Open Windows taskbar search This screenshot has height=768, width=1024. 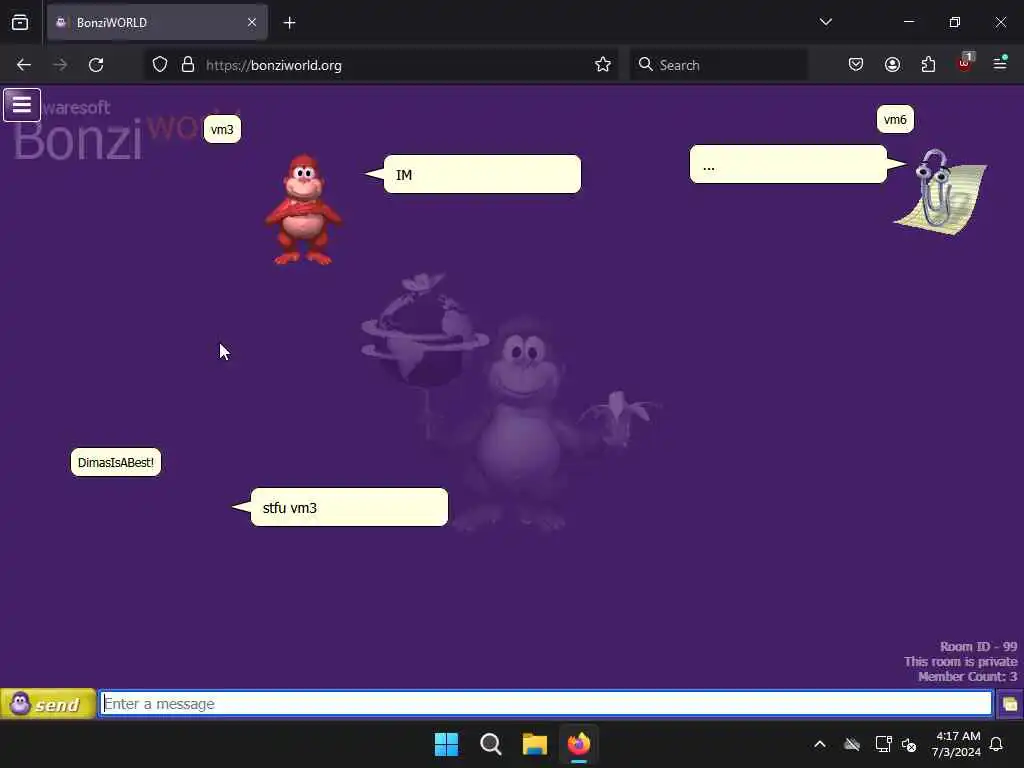point(490,744)
